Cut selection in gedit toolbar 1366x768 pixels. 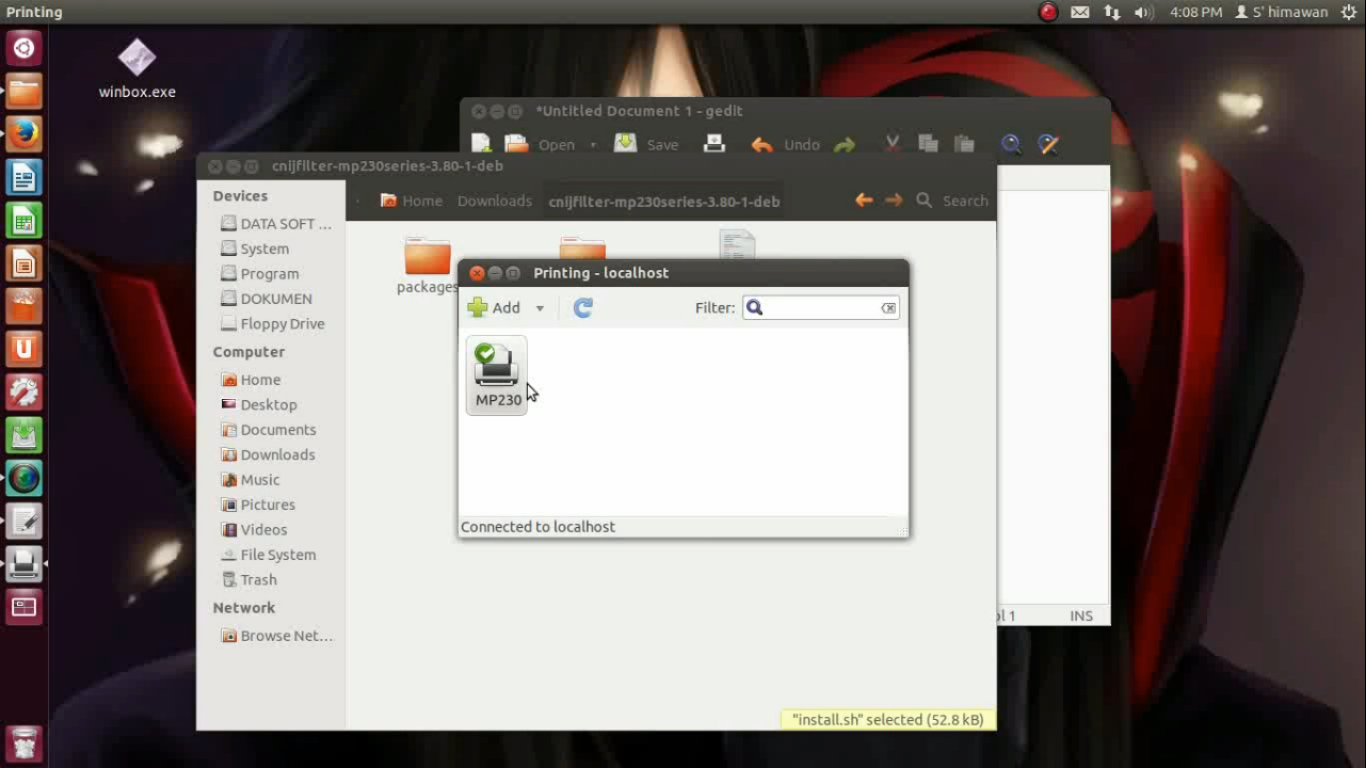coord(892,144)
